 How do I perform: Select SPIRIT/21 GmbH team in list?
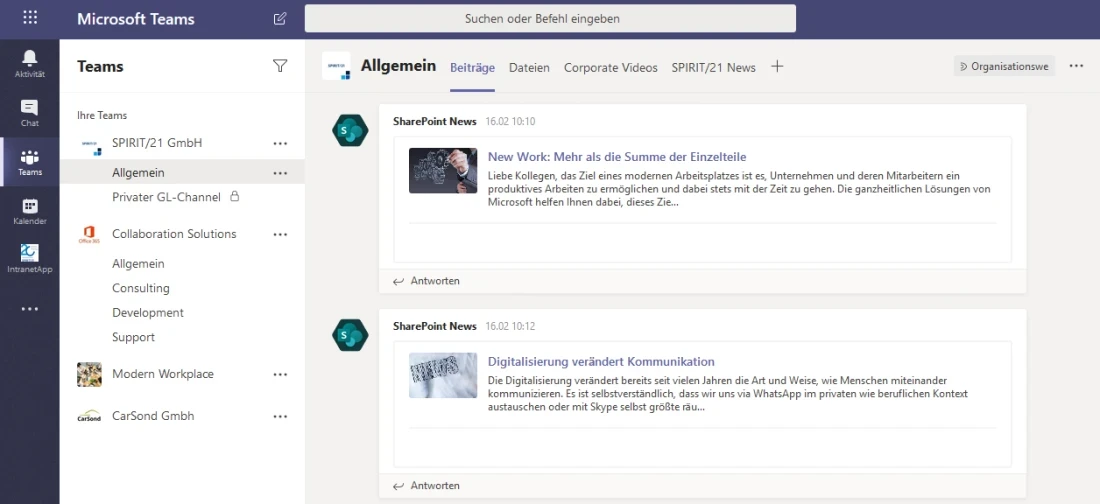[x=157, y=142]
